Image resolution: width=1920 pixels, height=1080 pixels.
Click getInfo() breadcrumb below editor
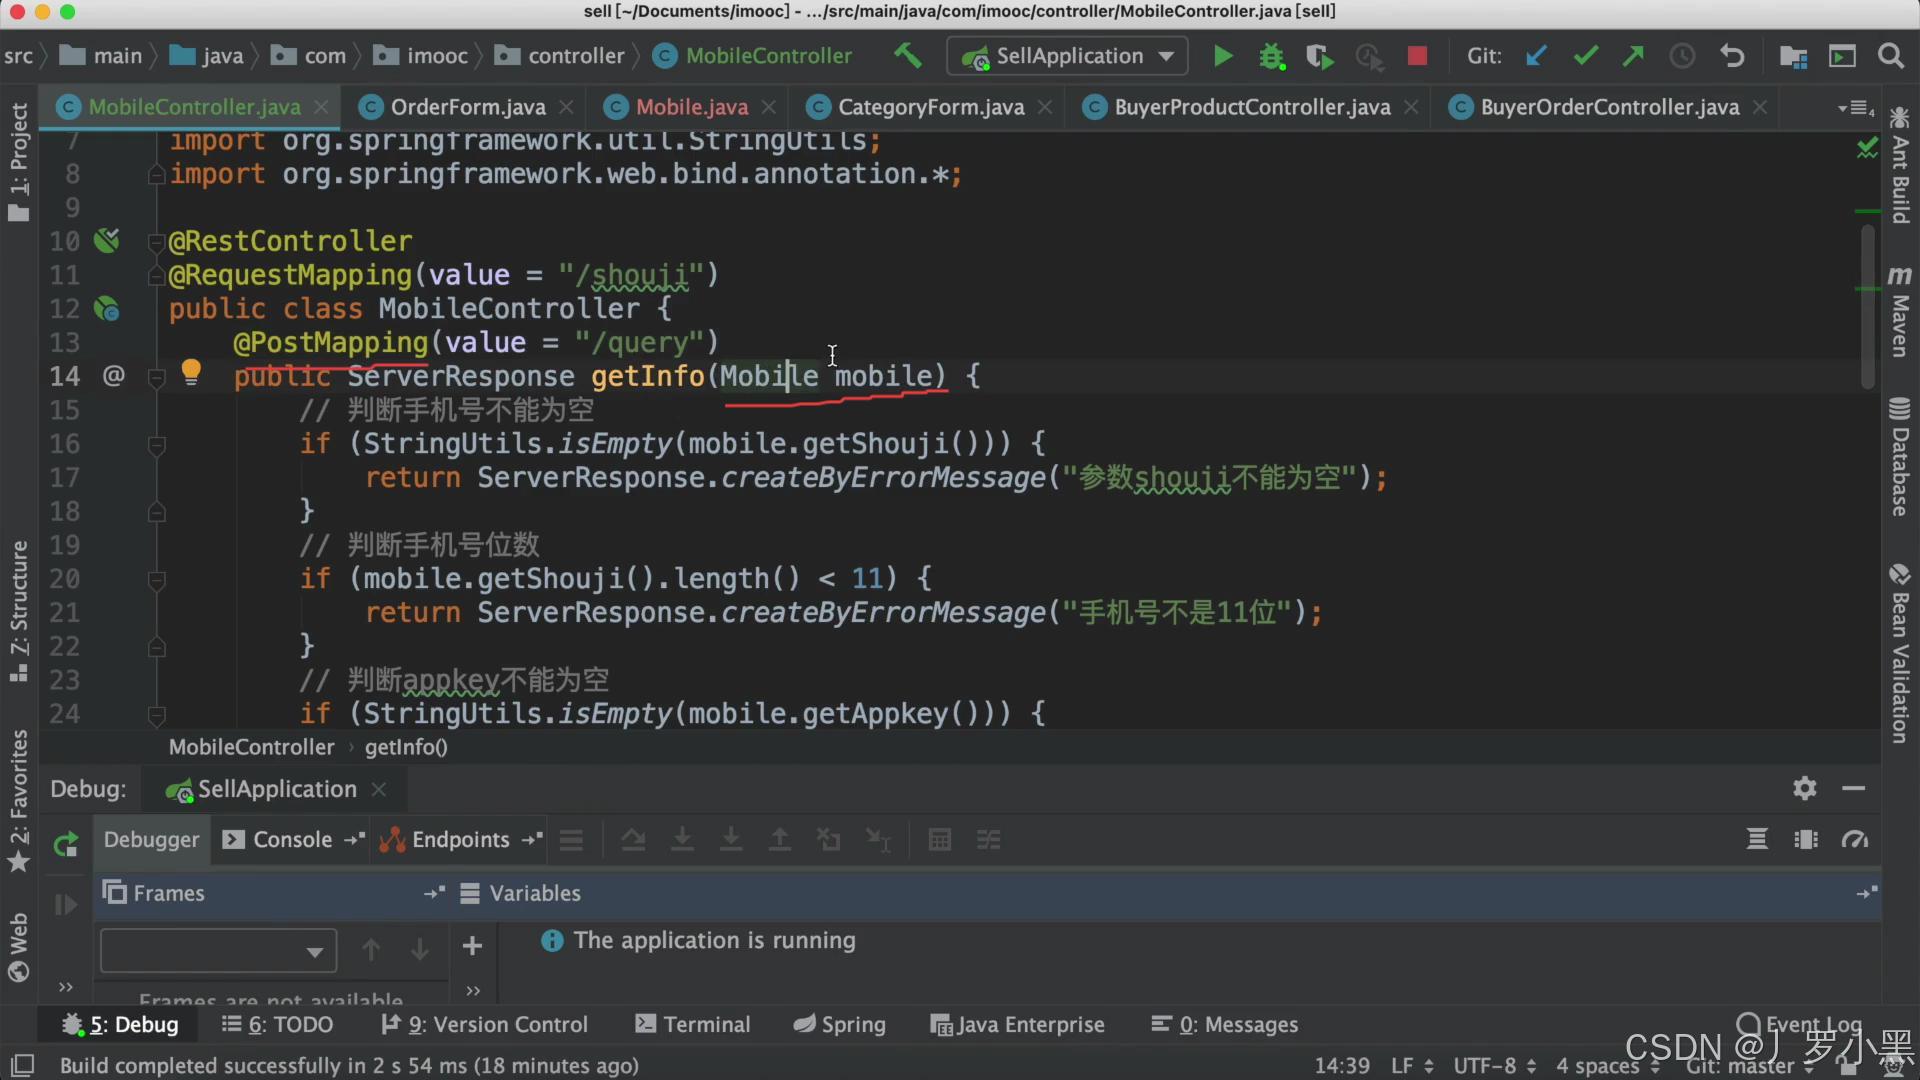pos(406,747)
